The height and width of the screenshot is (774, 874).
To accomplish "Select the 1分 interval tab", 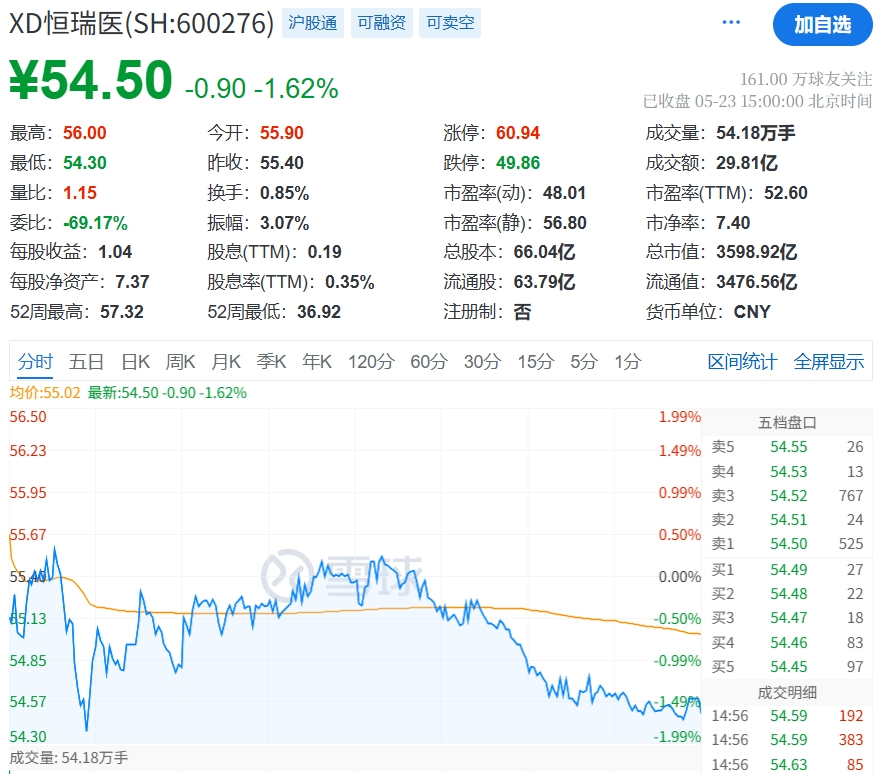I will [628, 362].
